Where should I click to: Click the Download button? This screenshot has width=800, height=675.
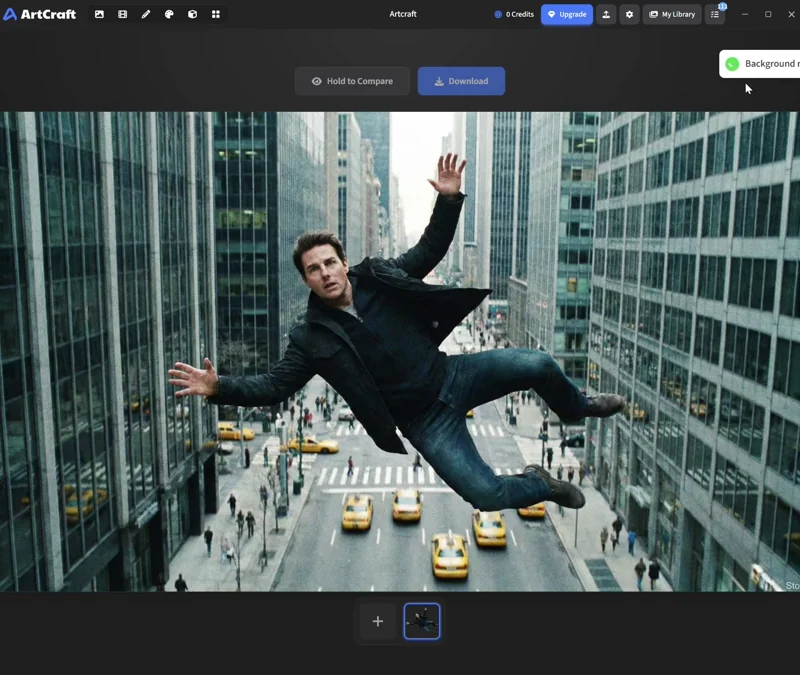pos(461,81)
